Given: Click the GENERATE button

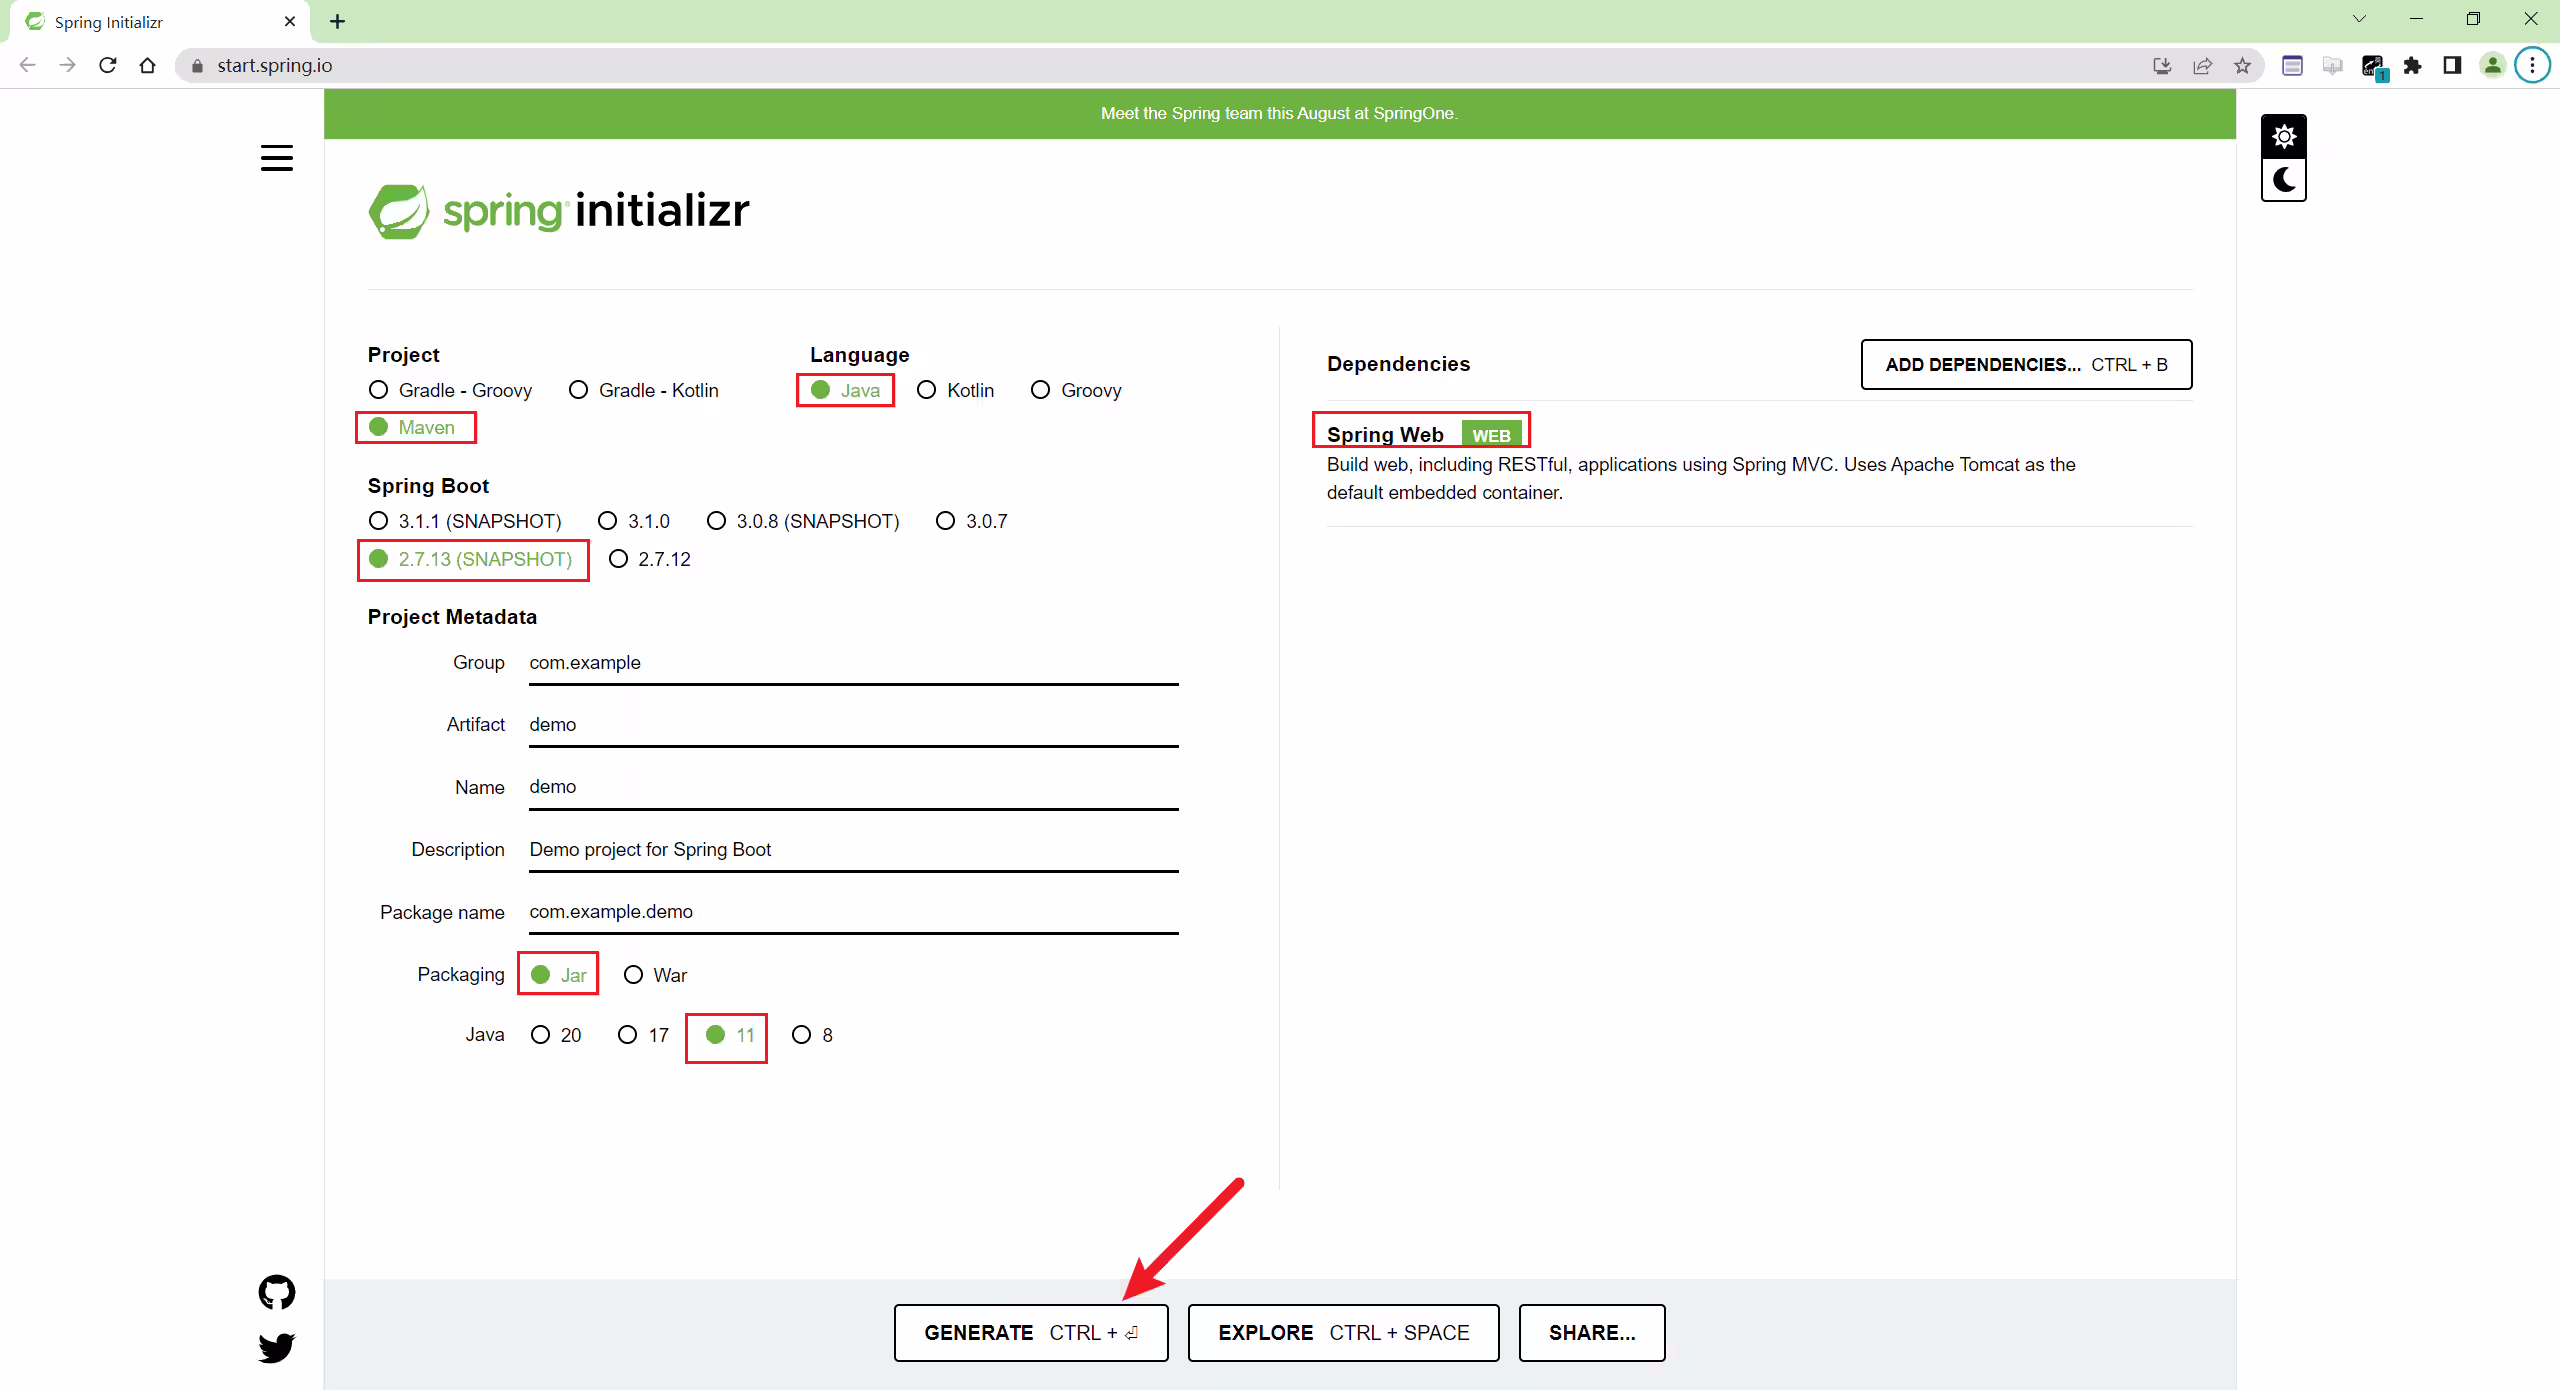Looking at the screenshot, I should point(1031,1333).
